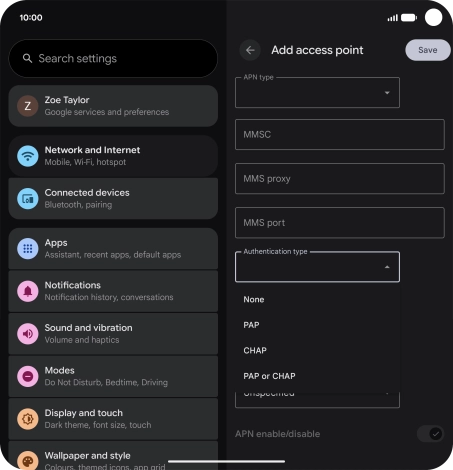453x470 pixels.
Task: Collapse the Authentication type dropdown
Action: pyautogui.click(x=317, y=267)
